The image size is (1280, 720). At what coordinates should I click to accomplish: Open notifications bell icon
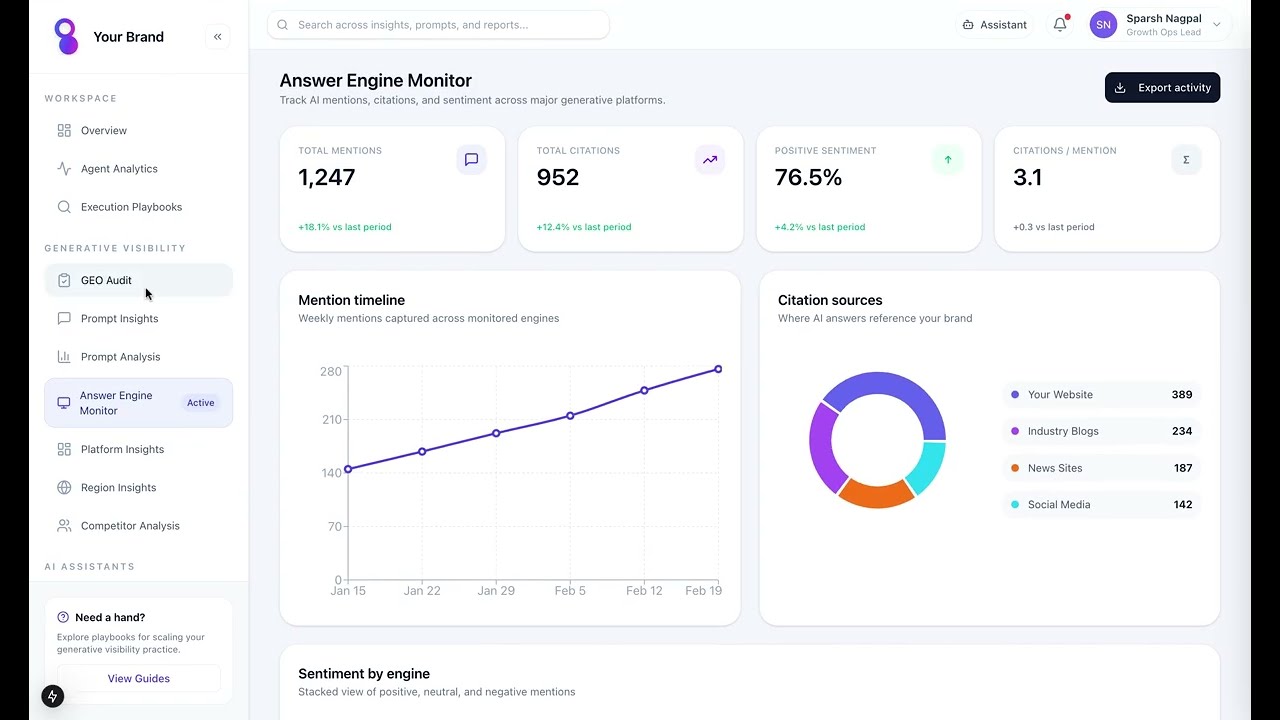(x=1060, y=25)
